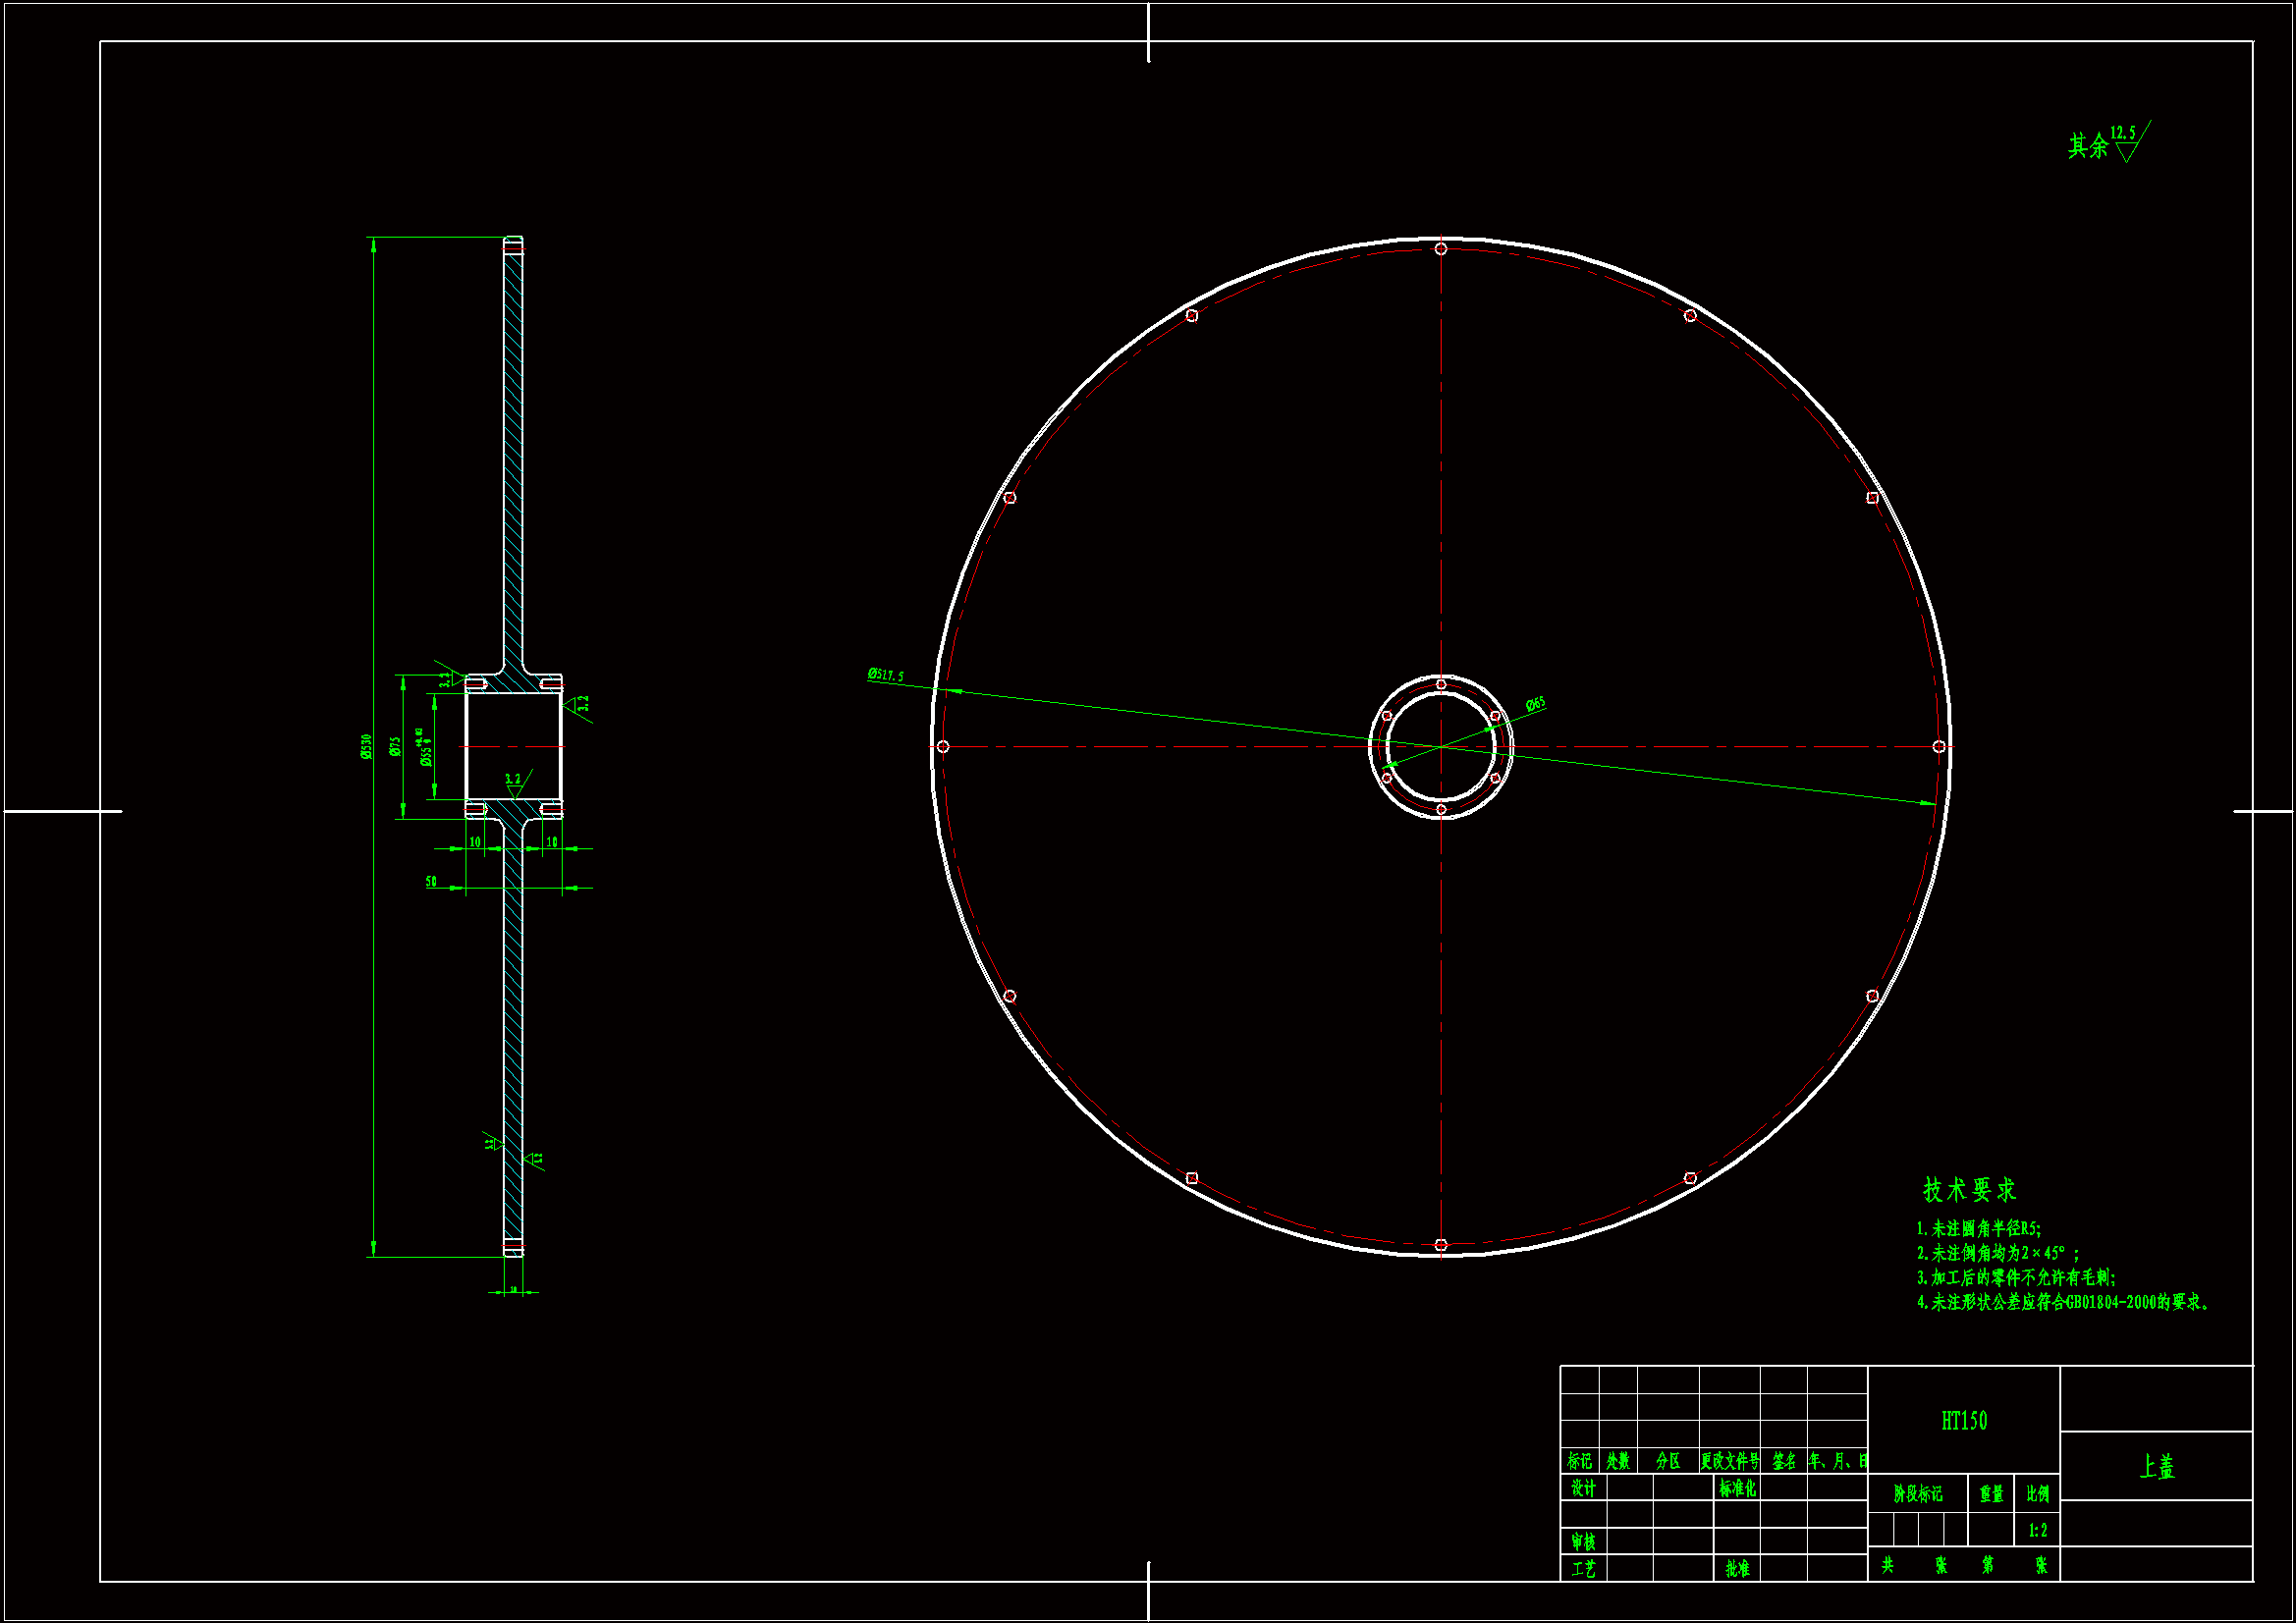2296x1623 pixels.
Task: Click the Ø75 dimension text
Action: 395,746
